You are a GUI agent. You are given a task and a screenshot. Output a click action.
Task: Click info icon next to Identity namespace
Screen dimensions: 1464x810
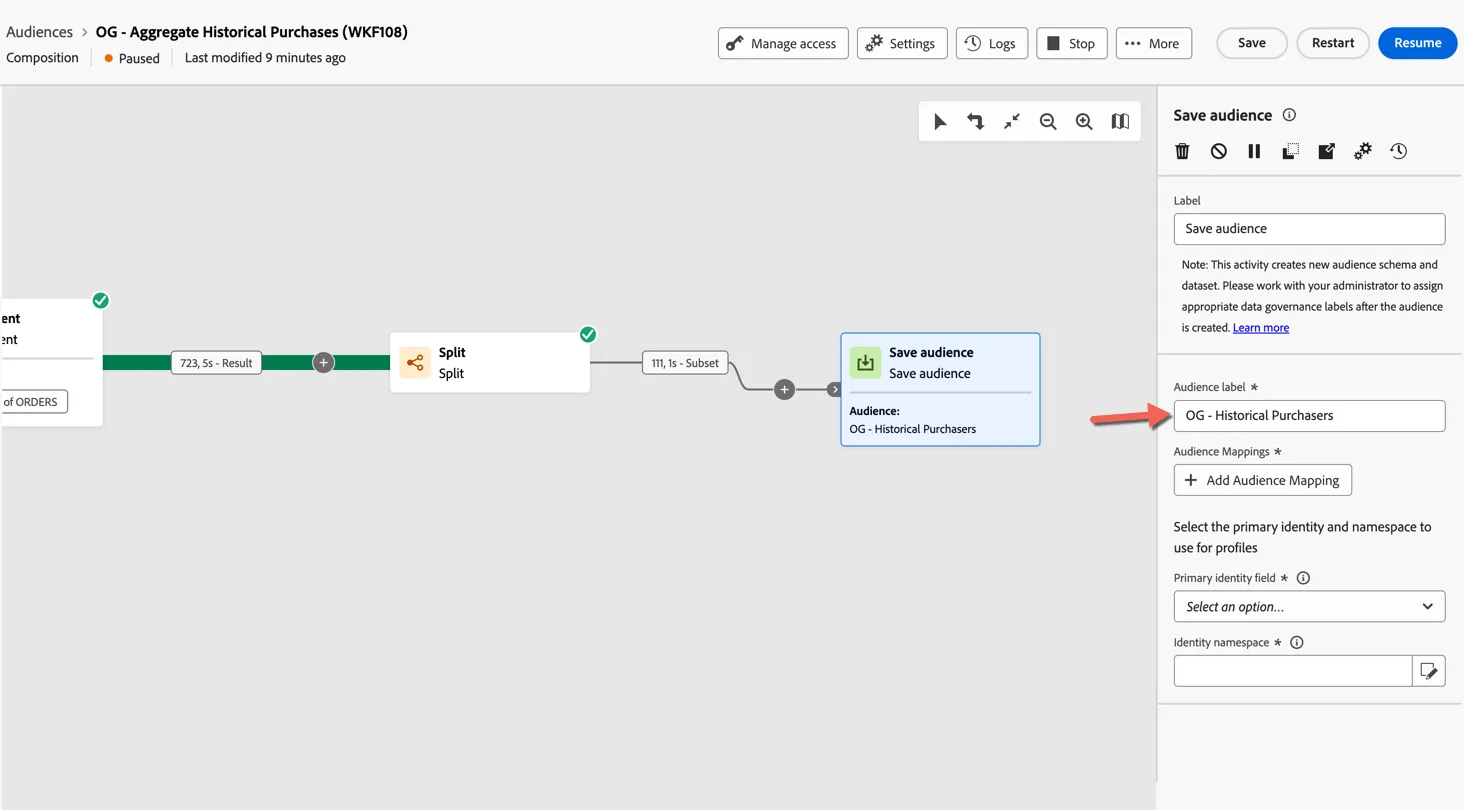(1297, 643)
